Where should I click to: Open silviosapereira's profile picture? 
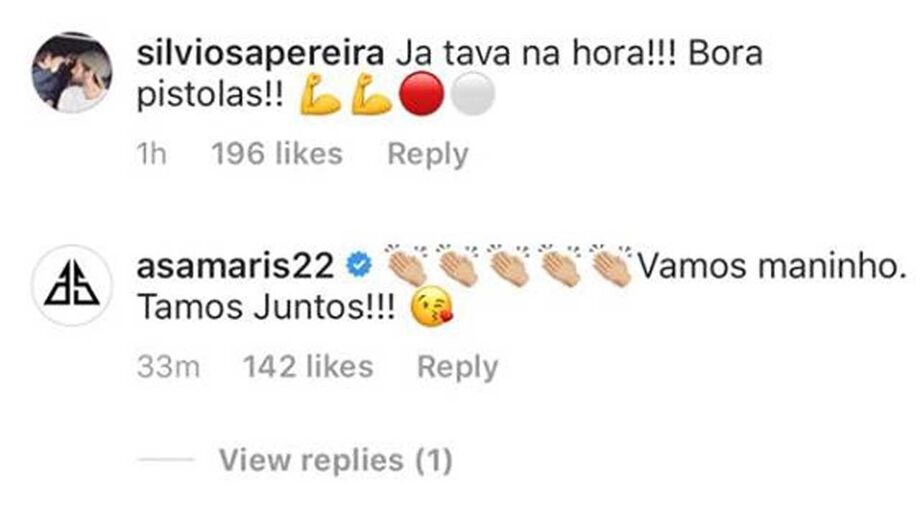[72, 72]
